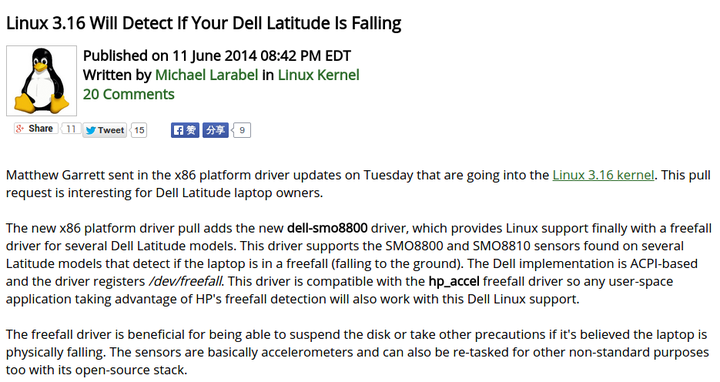Viewport: 720px width, 382px height.
Task: Click the tweet count bubble showing 15
Action: coord(139,130)
